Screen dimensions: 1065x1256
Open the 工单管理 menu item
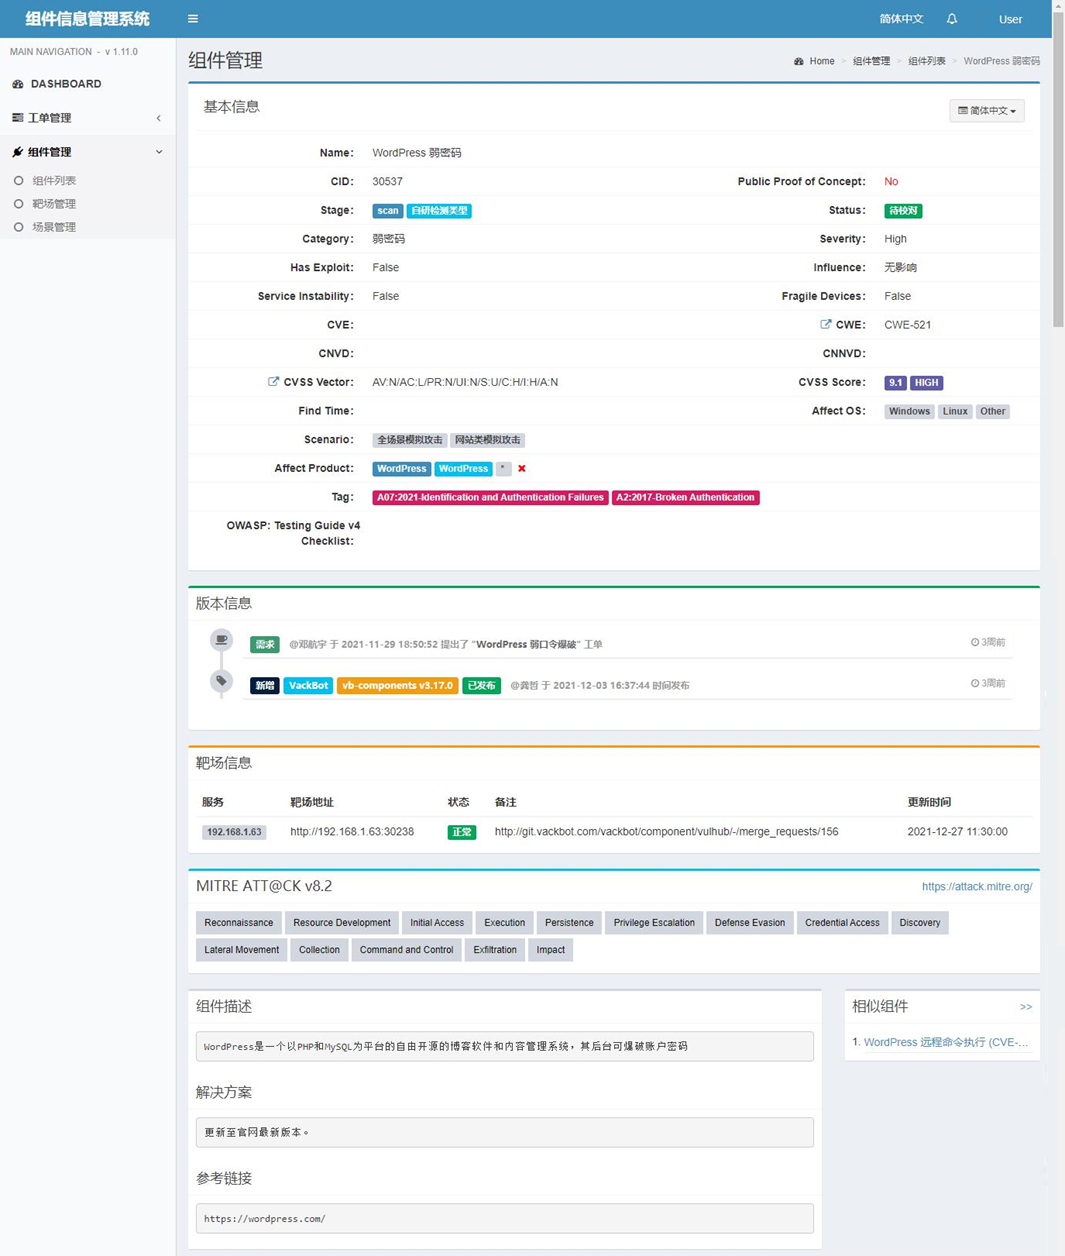[88, 118]
